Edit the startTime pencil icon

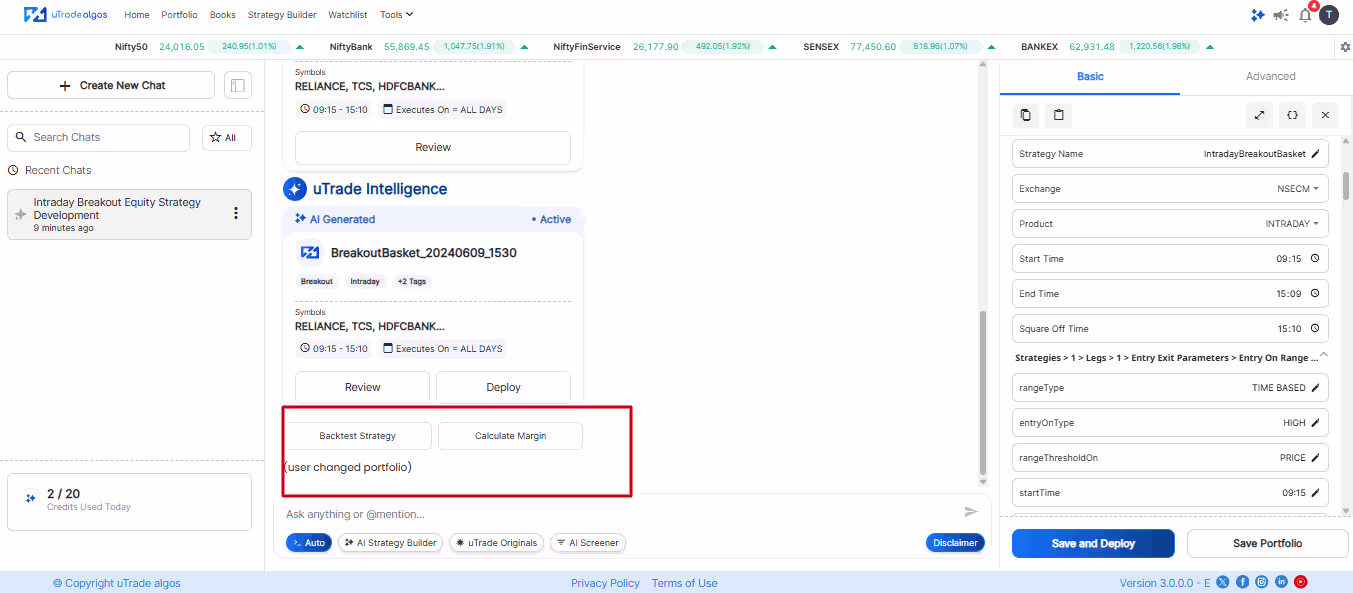point(1315,493)
